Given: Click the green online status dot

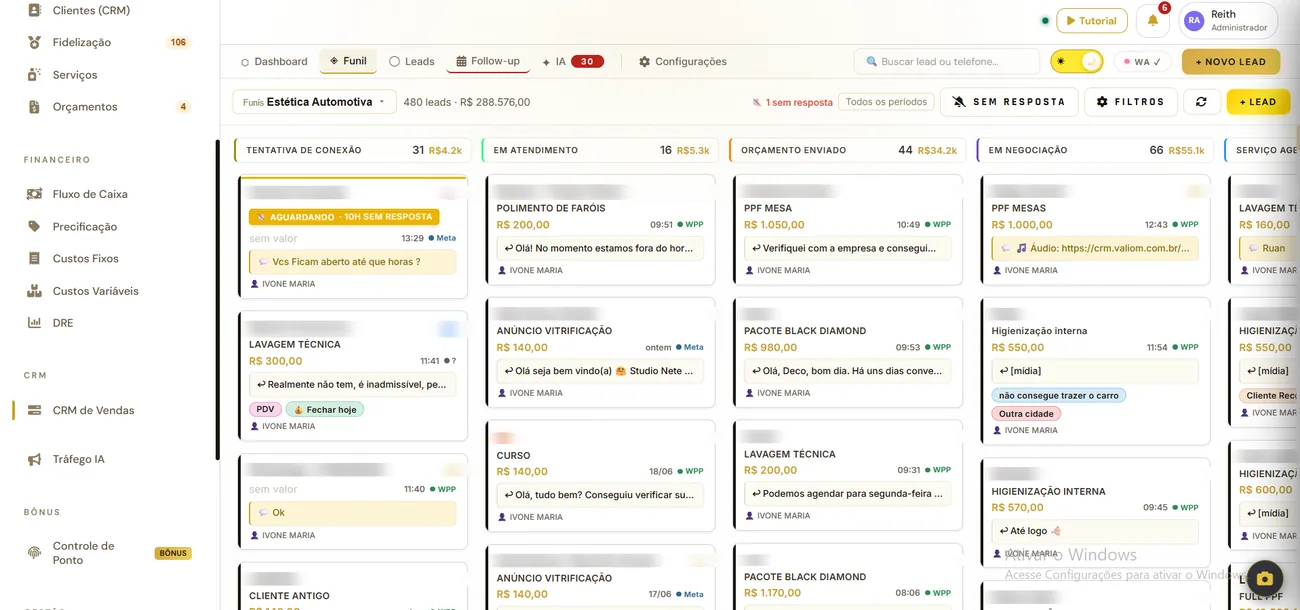Looking at the screenshot, I should coord(1045,20).
